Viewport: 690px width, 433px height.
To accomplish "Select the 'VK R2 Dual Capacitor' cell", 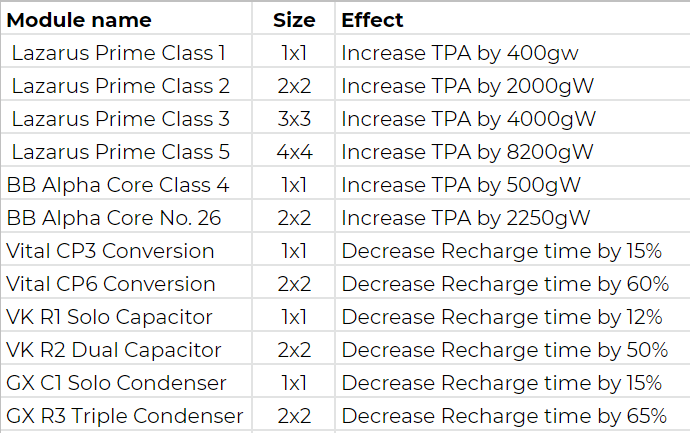I will click(114, 350).
